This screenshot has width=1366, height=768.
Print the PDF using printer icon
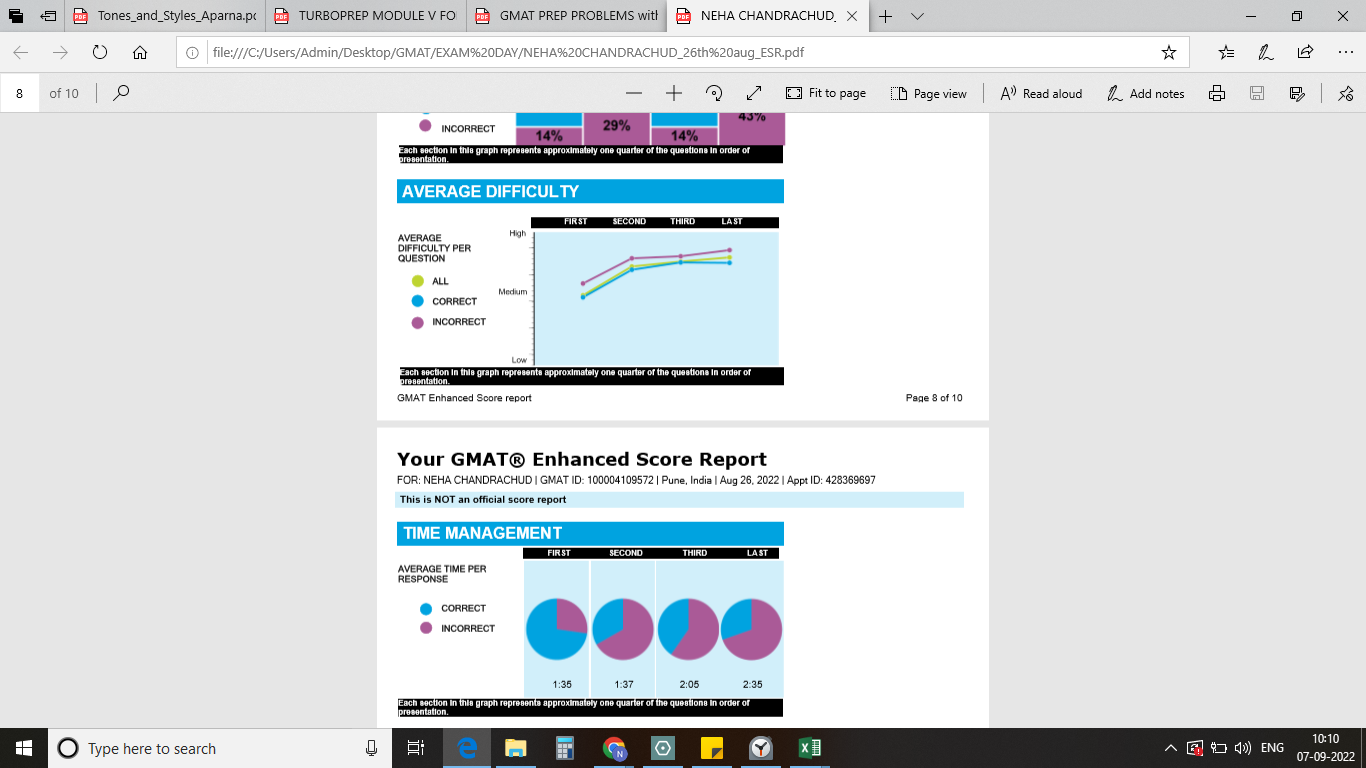[1217, 93]
